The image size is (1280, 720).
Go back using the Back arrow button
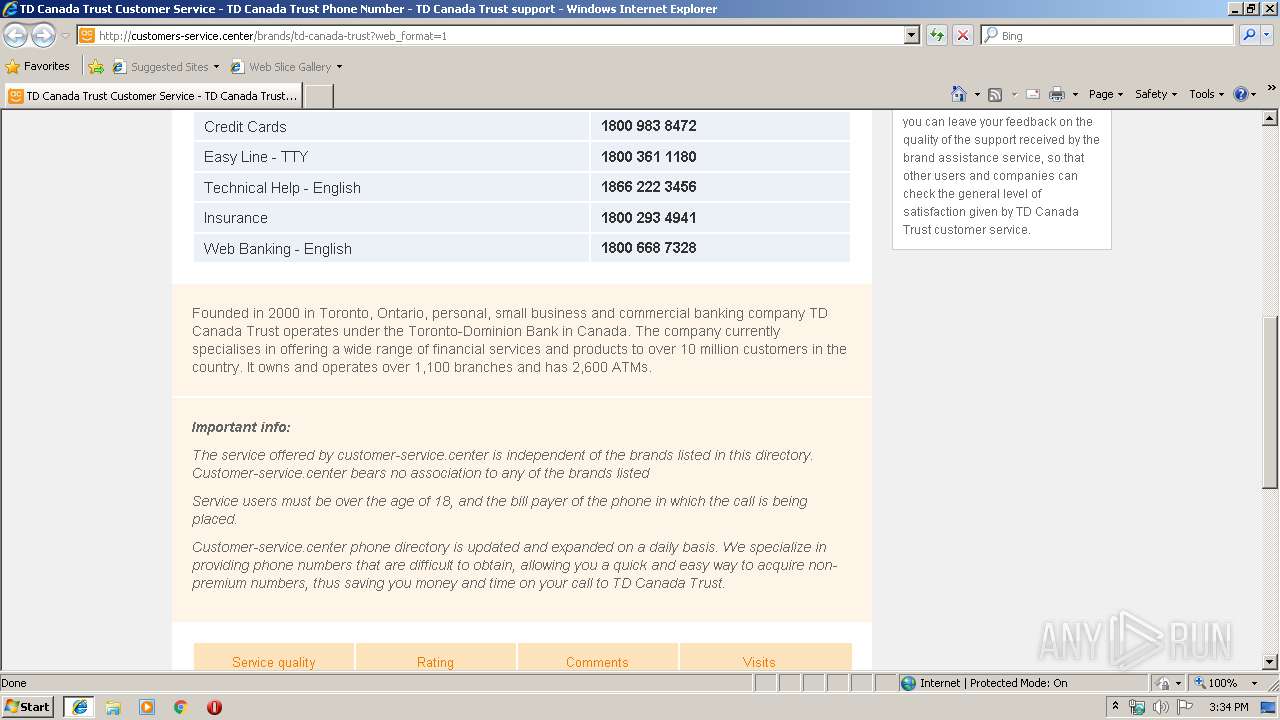pos(15,35)
